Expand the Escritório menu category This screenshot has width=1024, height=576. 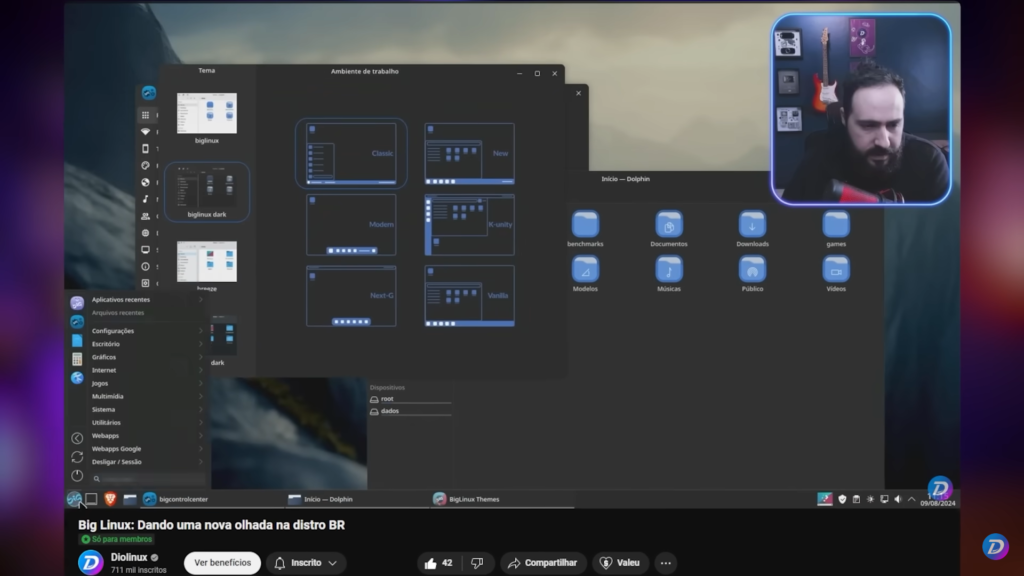click(147, 344)
